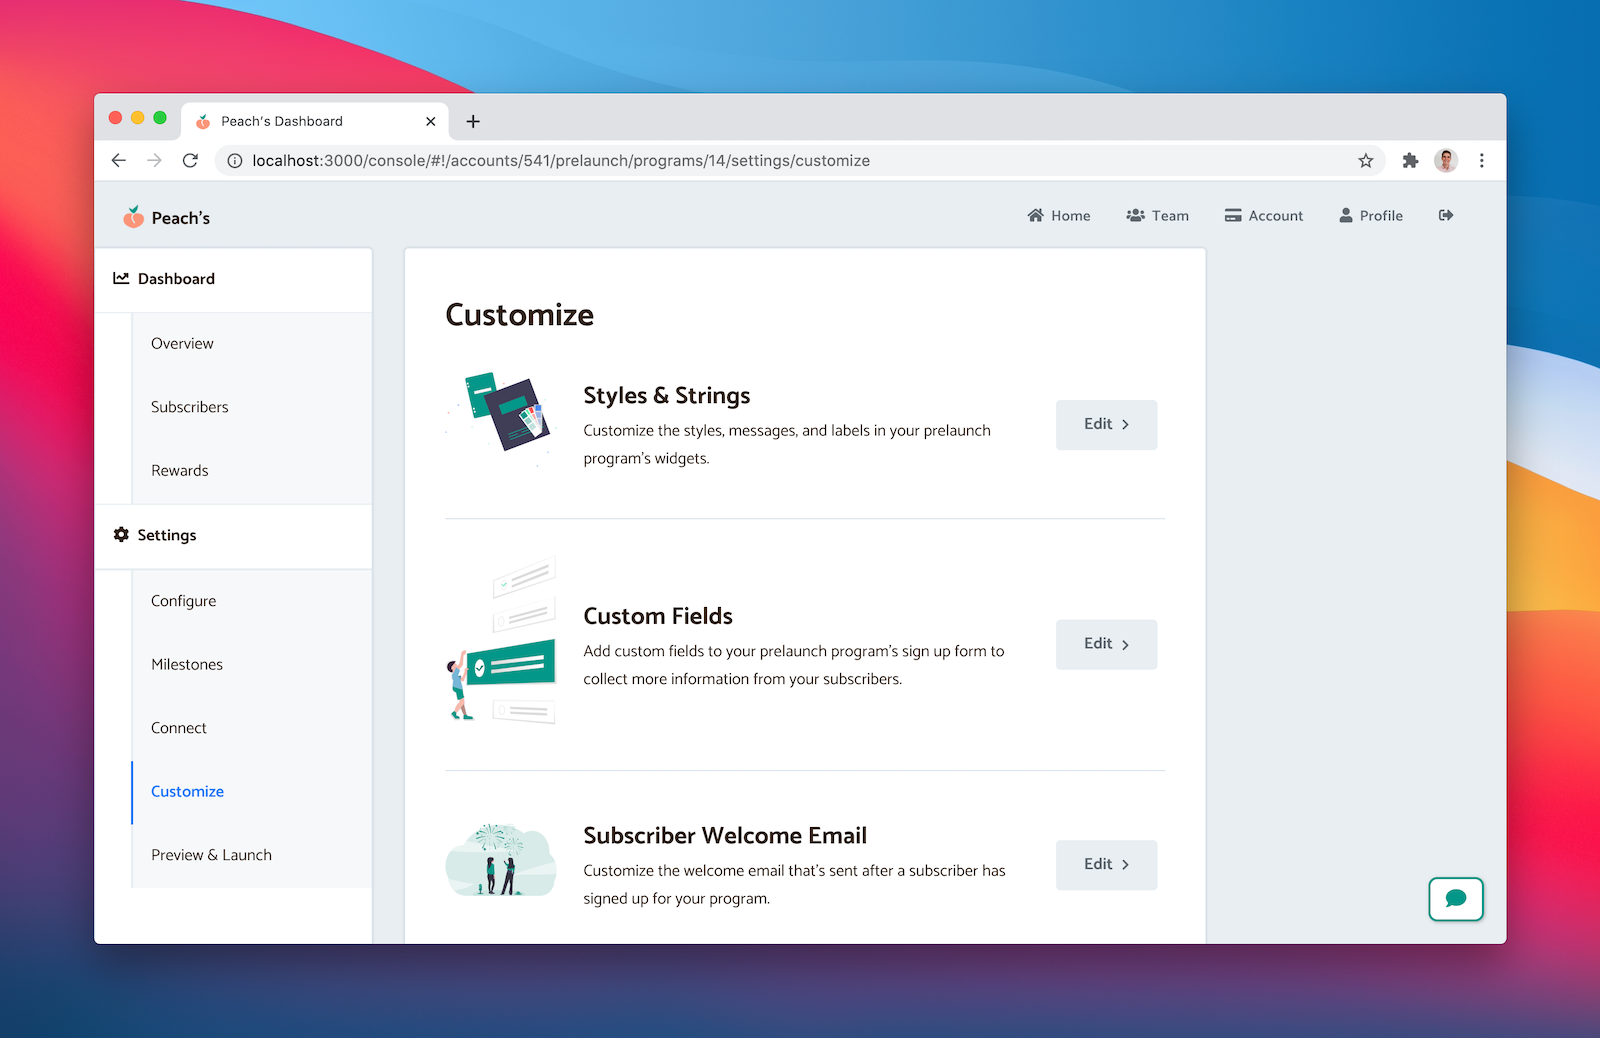Click the Subscriber Welcome Email illustration

(500, 860)
